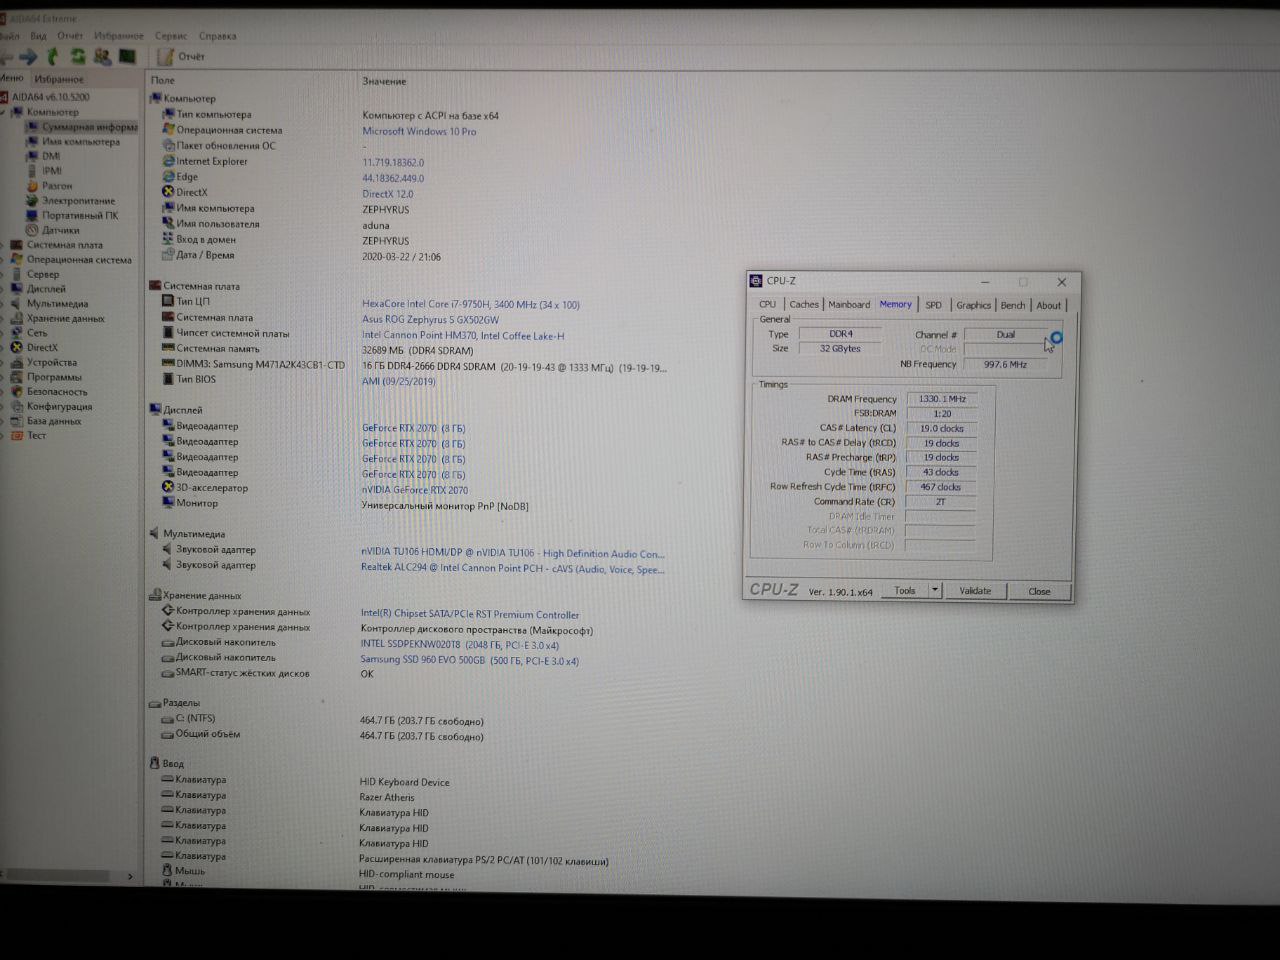Viewport: 1280px width, 960px height.
Task: Click DirectX 12.0 value link
Action: pyautogui.click(x=388, y=194)
